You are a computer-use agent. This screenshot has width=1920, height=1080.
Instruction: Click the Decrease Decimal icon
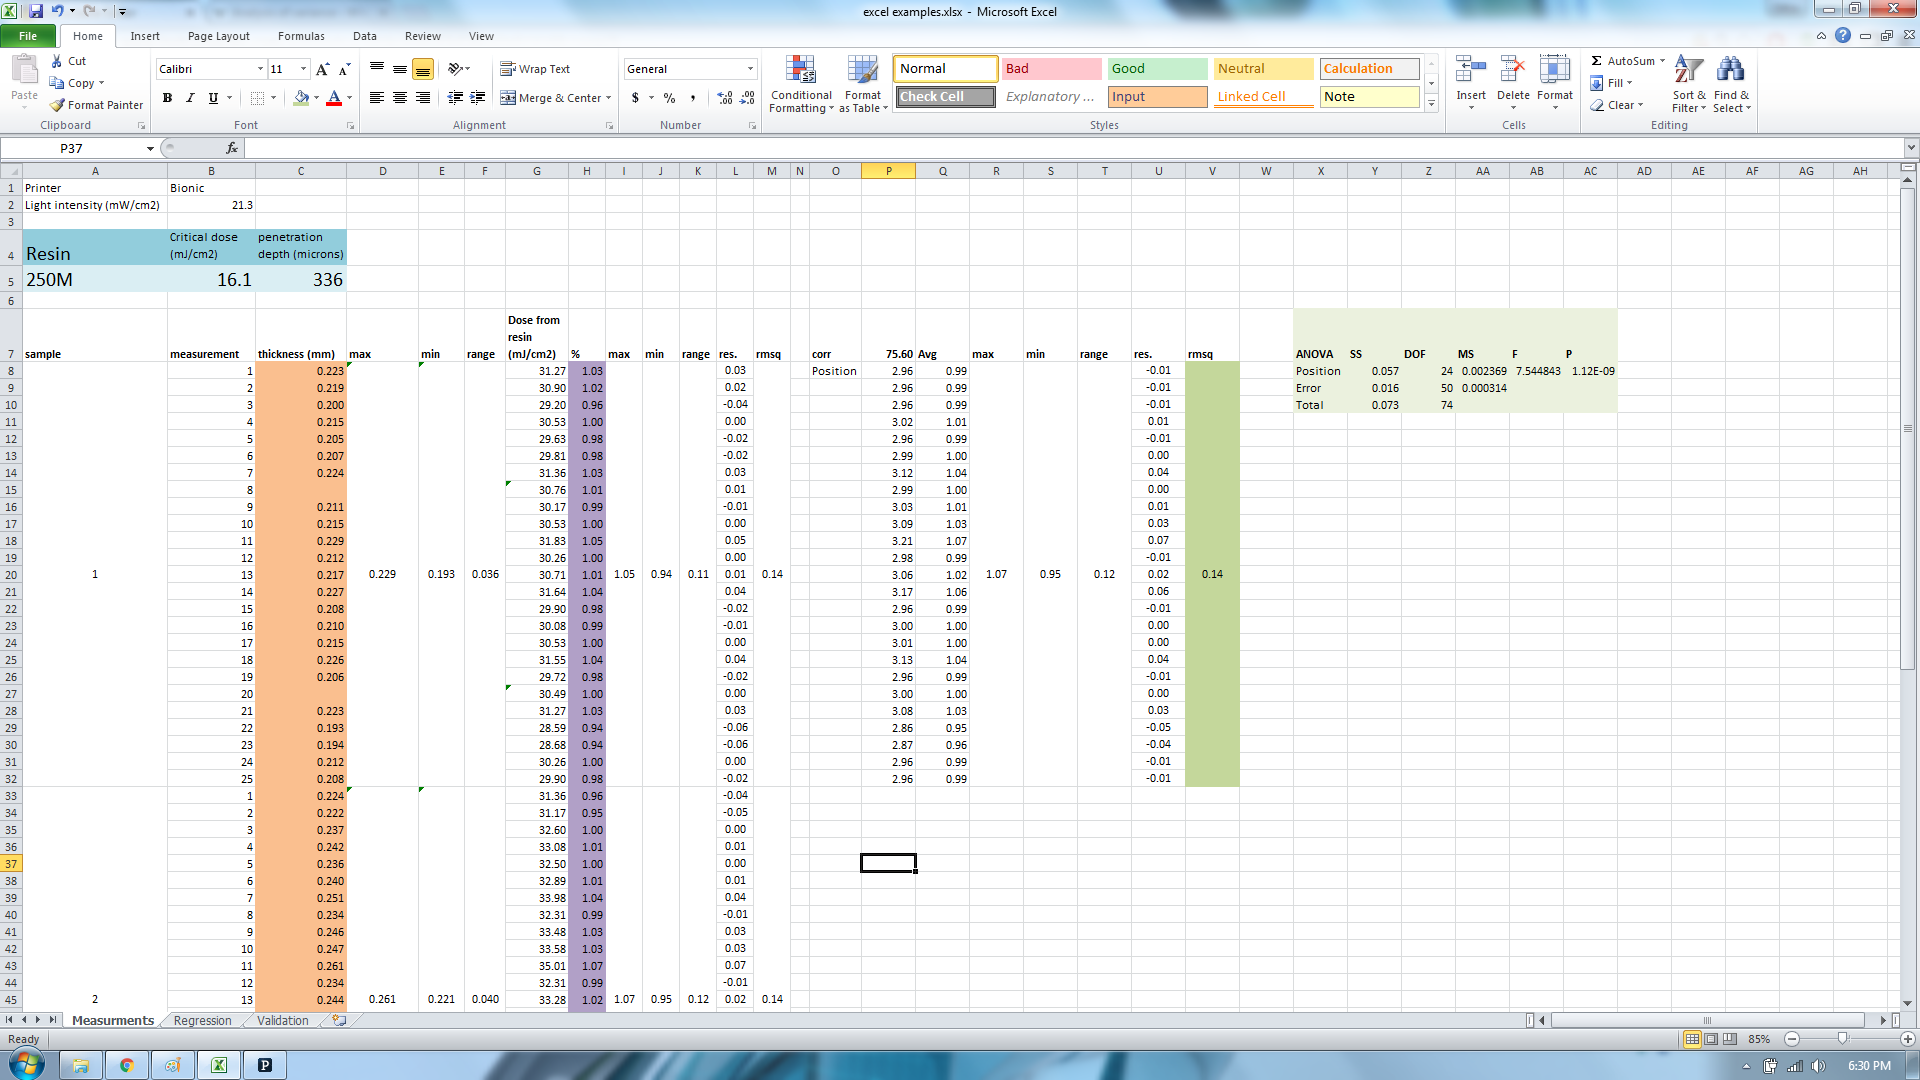(x=748, y=98)
